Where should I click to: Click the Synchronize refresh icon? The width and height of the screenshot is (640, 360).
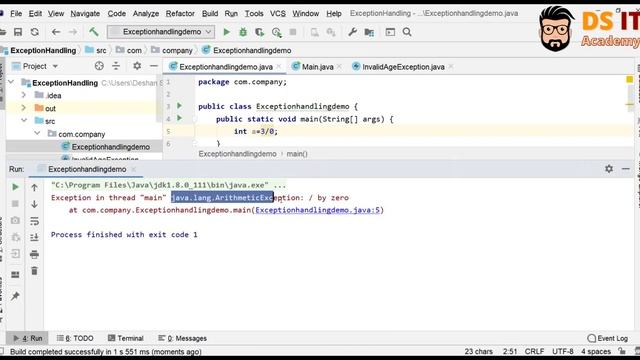click(35, 32)
